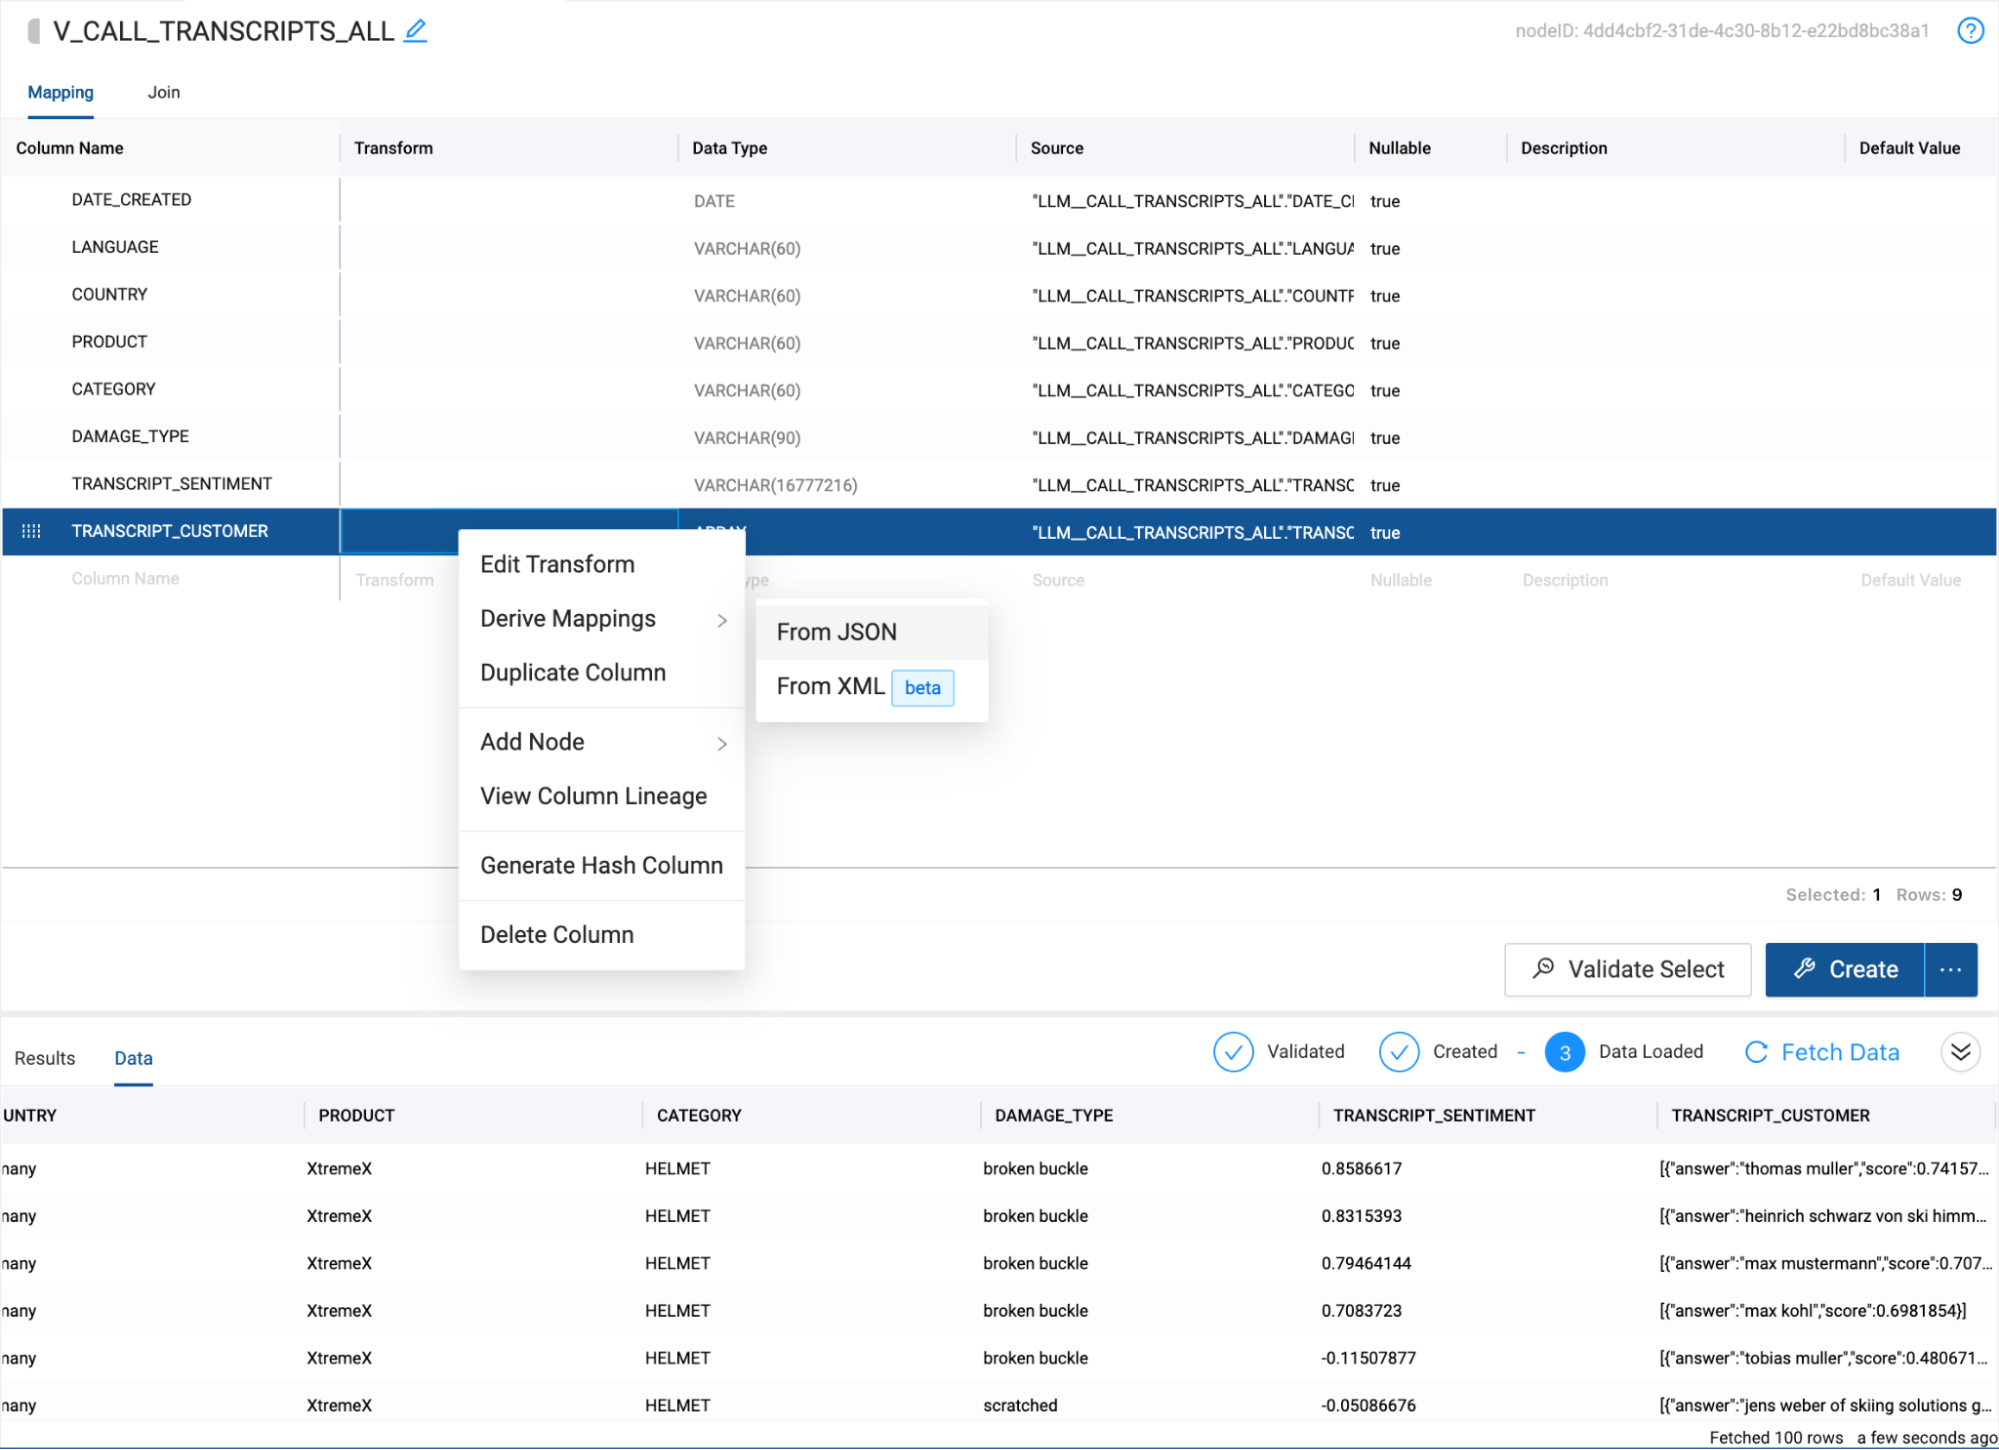Select Generate Hash Column option
This screenshot has width=1999, height=1450.
tap(601, 865)
